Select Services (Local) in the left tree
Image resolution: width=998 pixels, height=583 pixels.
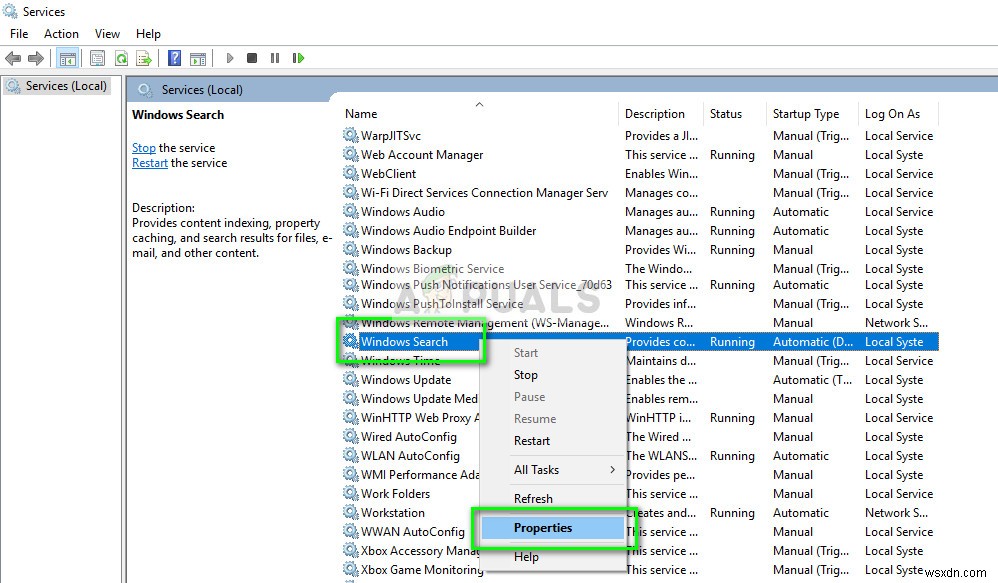click(66, 86)
